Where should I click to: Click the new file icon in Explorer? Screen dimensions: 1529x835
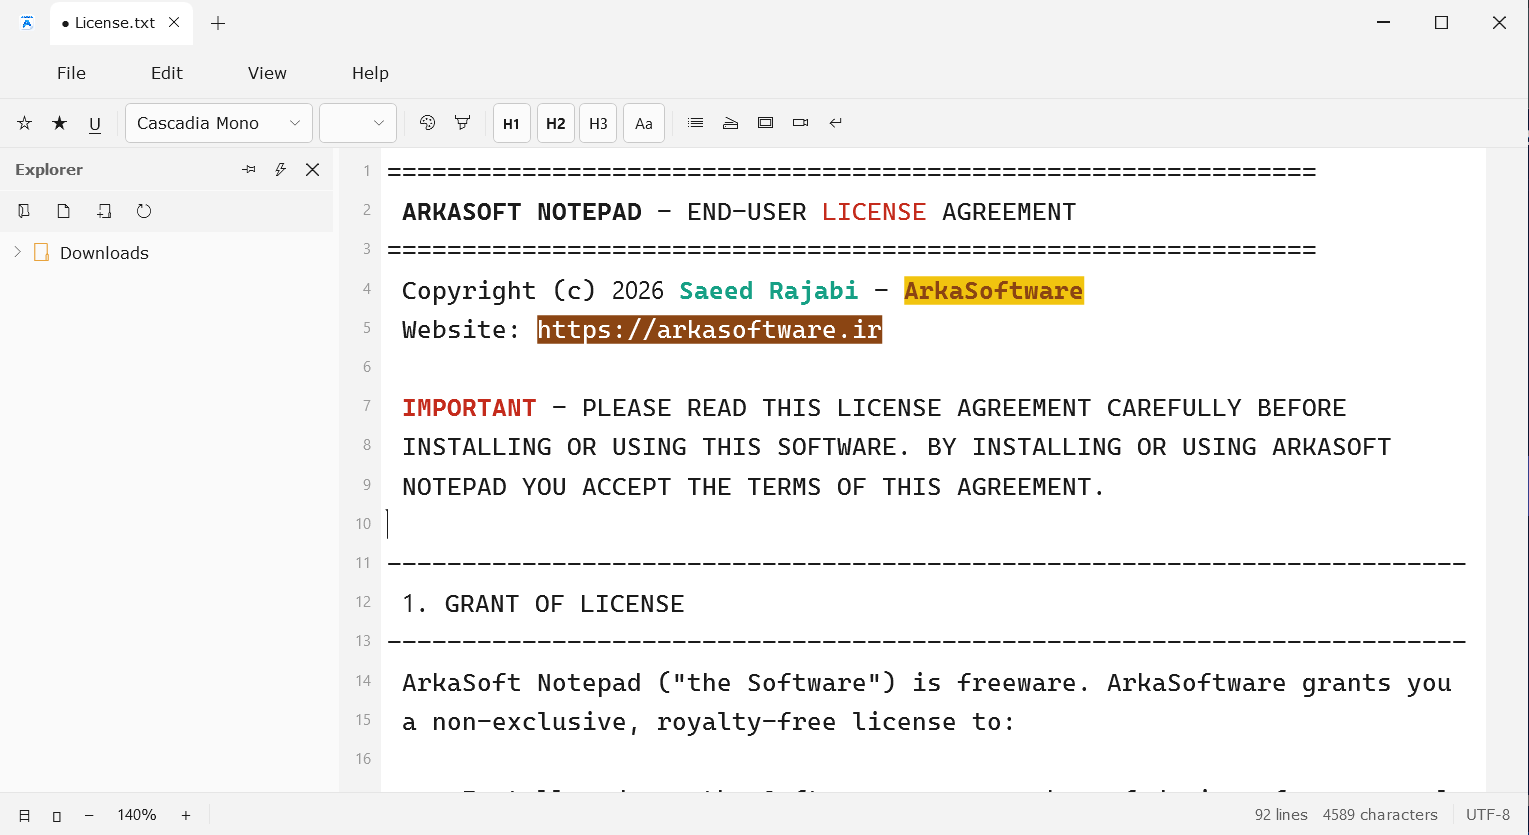[x=64, y=211]
